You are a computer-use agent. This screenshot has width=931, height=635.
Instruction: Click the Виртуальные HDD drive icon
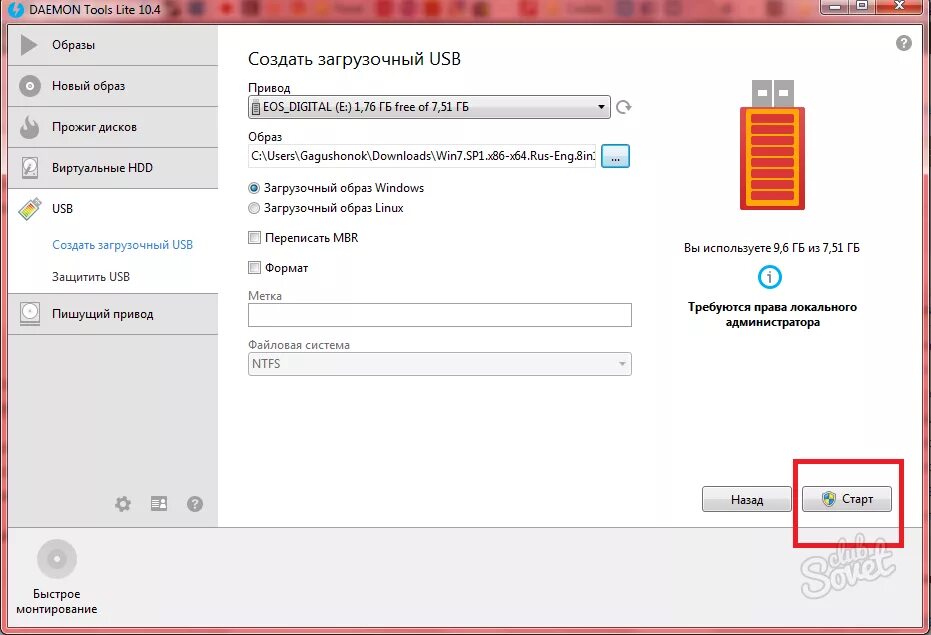[30, 168]
